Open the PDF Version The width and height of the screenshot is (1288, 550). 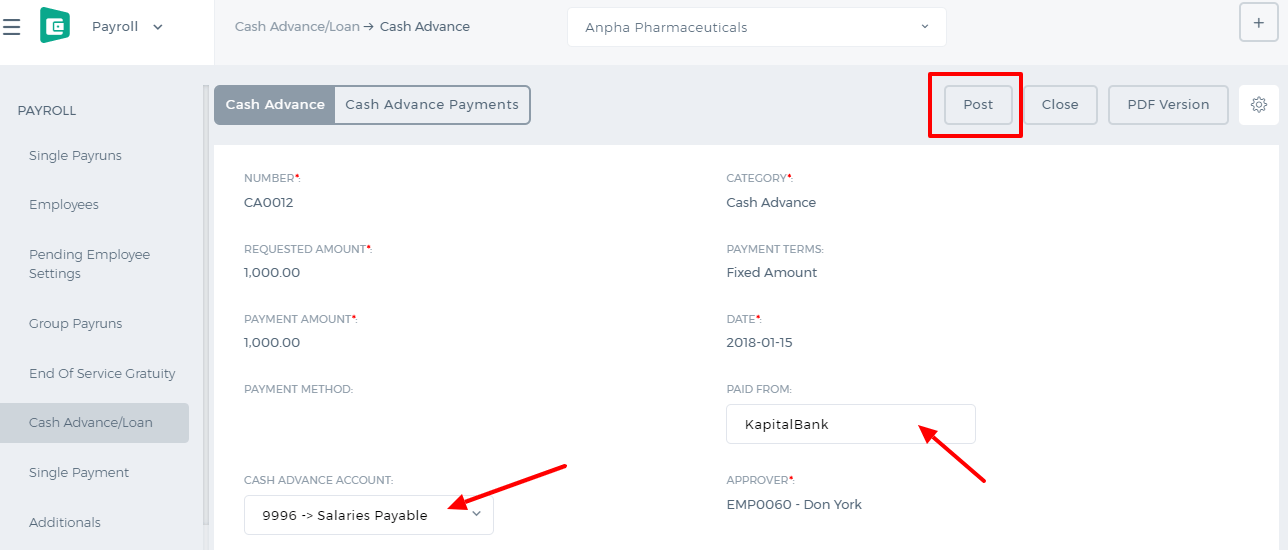[x=1168, y=105]
